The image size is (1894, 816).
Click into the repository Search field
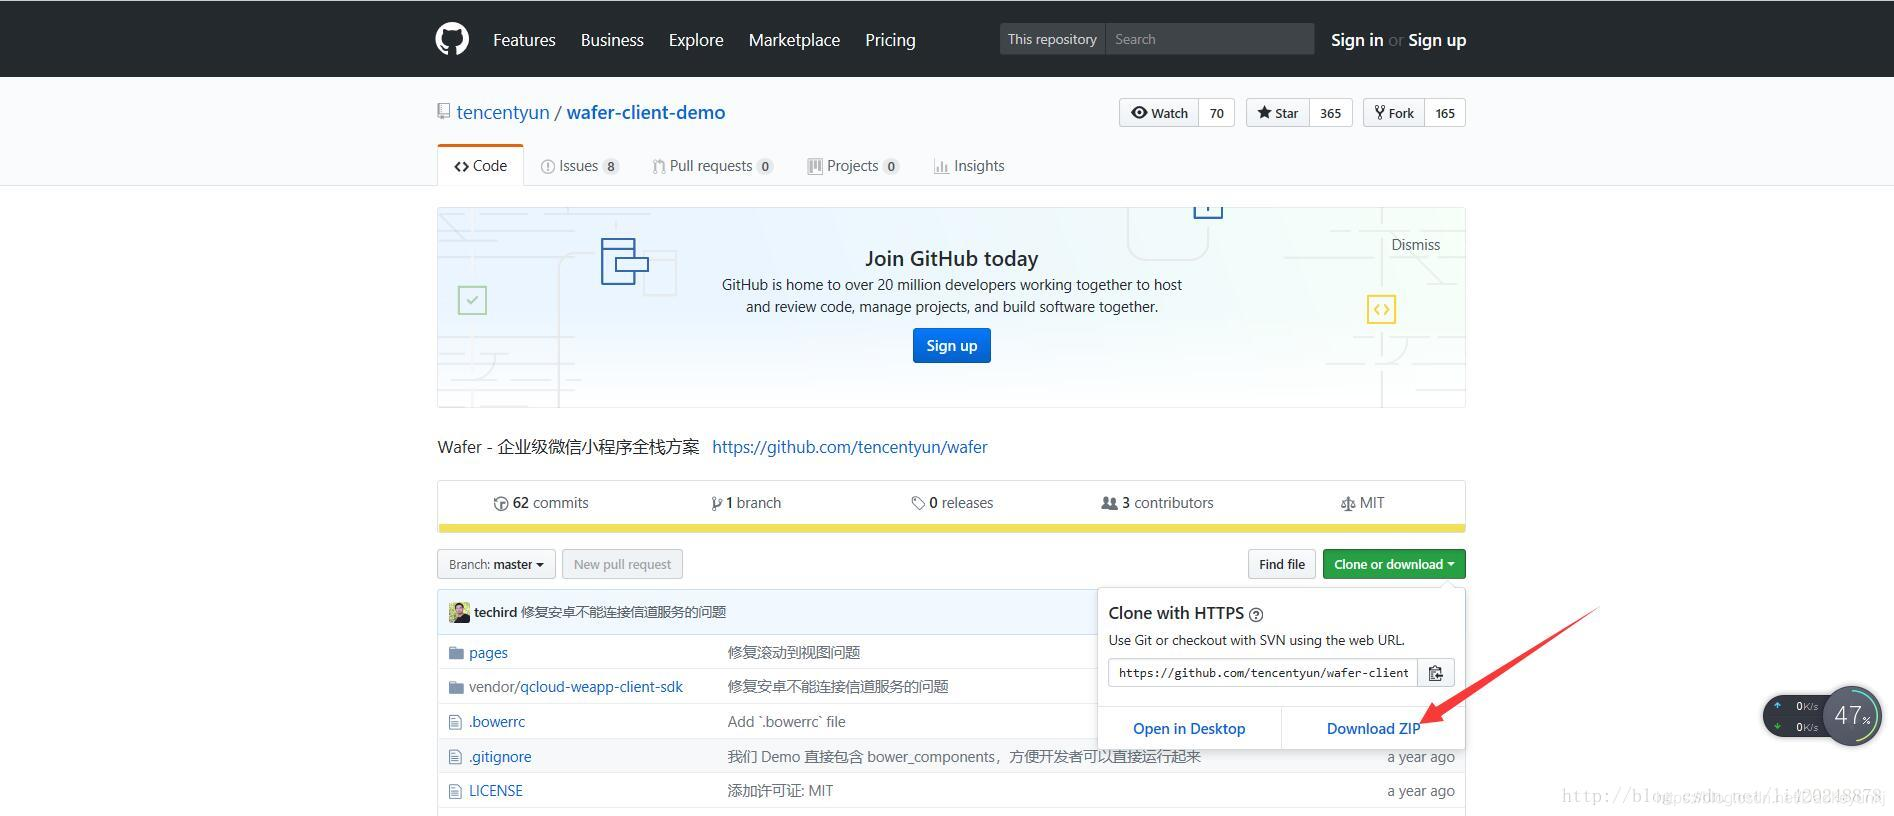tap(1210, 39)
